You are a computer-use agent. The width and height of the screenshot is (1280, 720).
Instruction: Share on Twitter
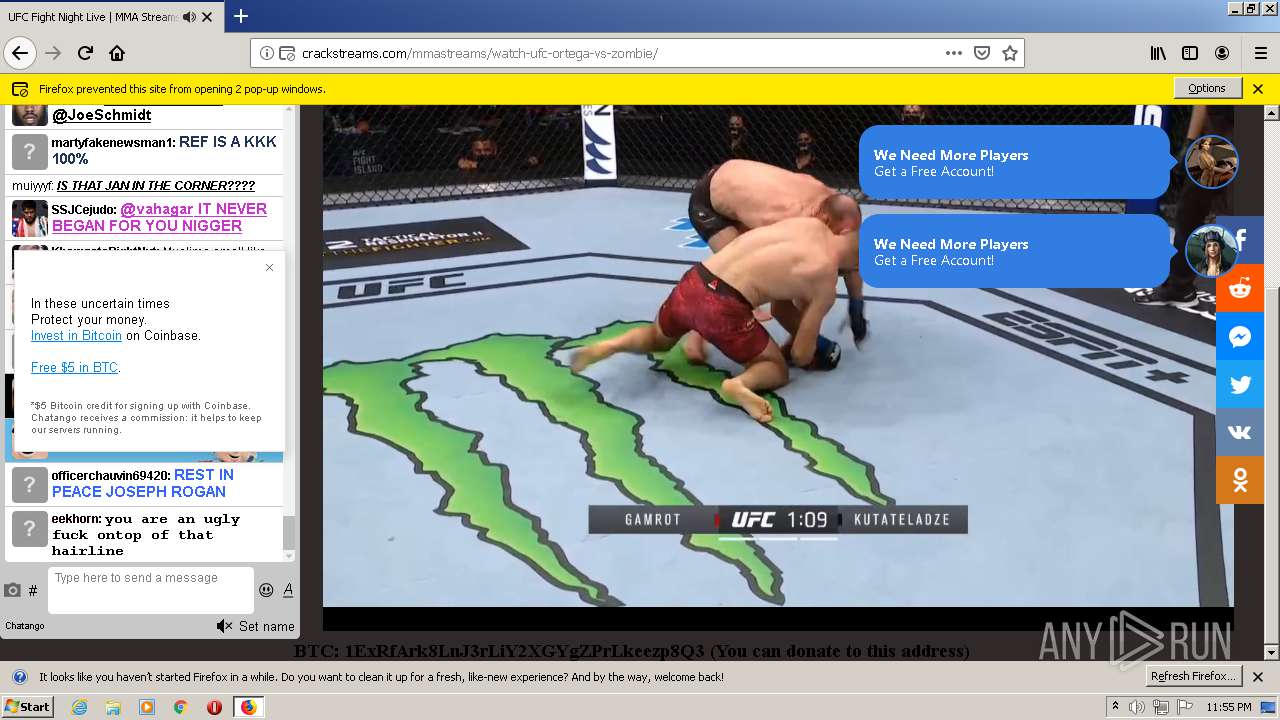click(1240, 385)
